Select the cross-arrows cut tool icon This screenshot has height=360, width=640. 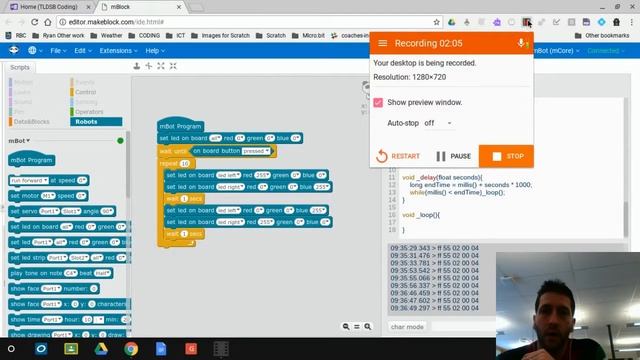[149, 66]
